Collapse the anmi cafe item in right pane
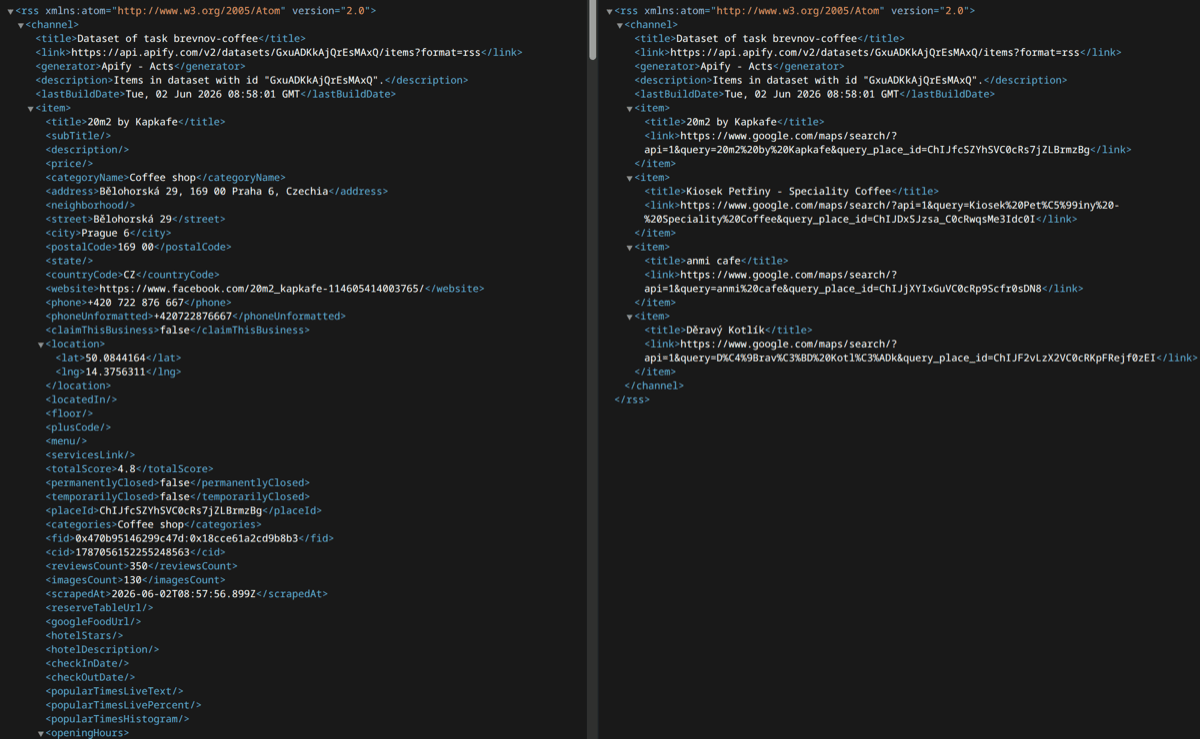The width and height of the screenshot is (1200, 739). [x=630, y=247]
